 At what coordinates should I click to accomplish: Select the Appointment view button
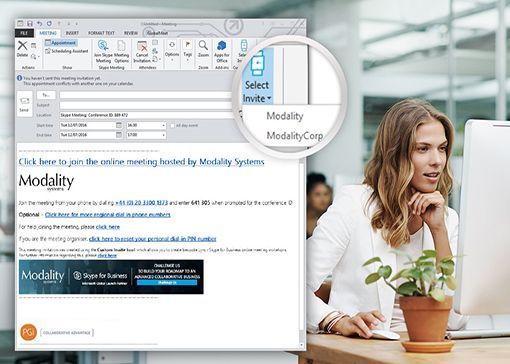(61, 43)
